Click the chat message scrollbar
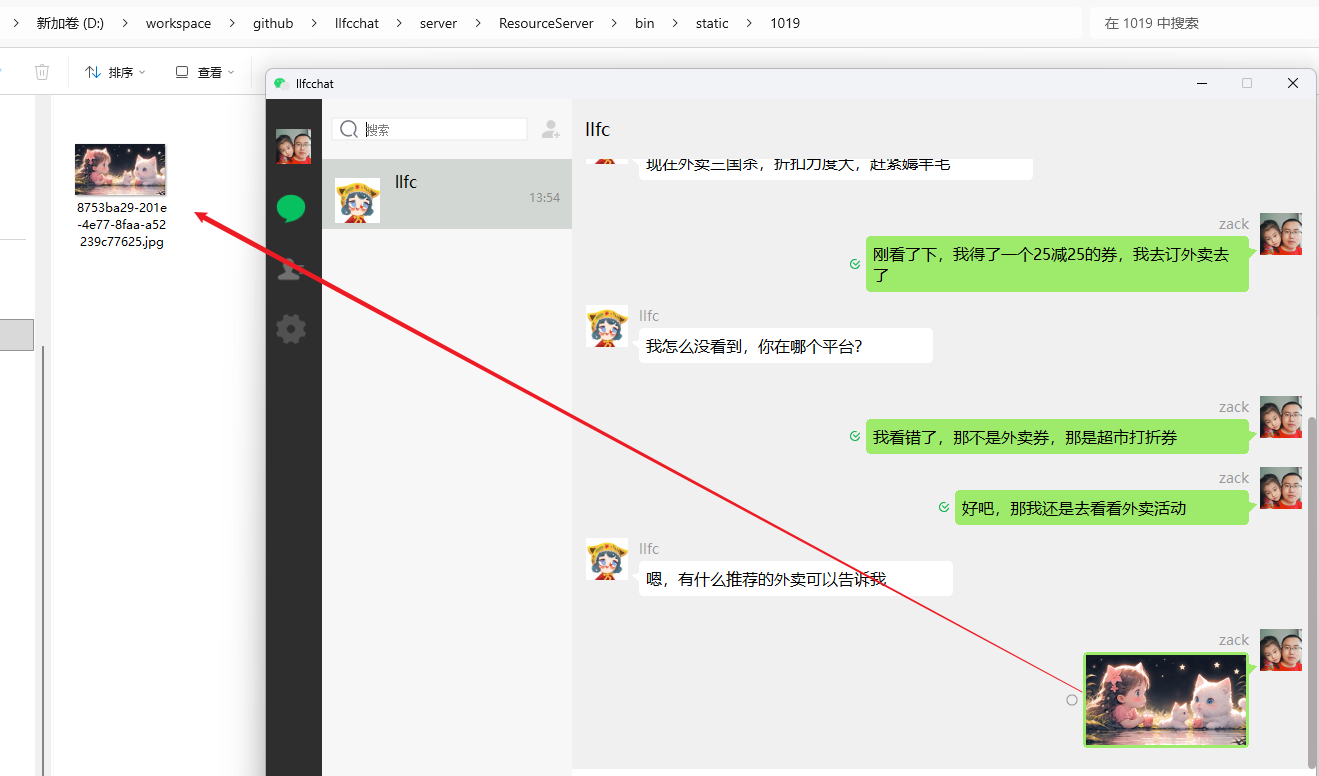The width and height of the screenshot is (1319, 776). [1312, 580]
